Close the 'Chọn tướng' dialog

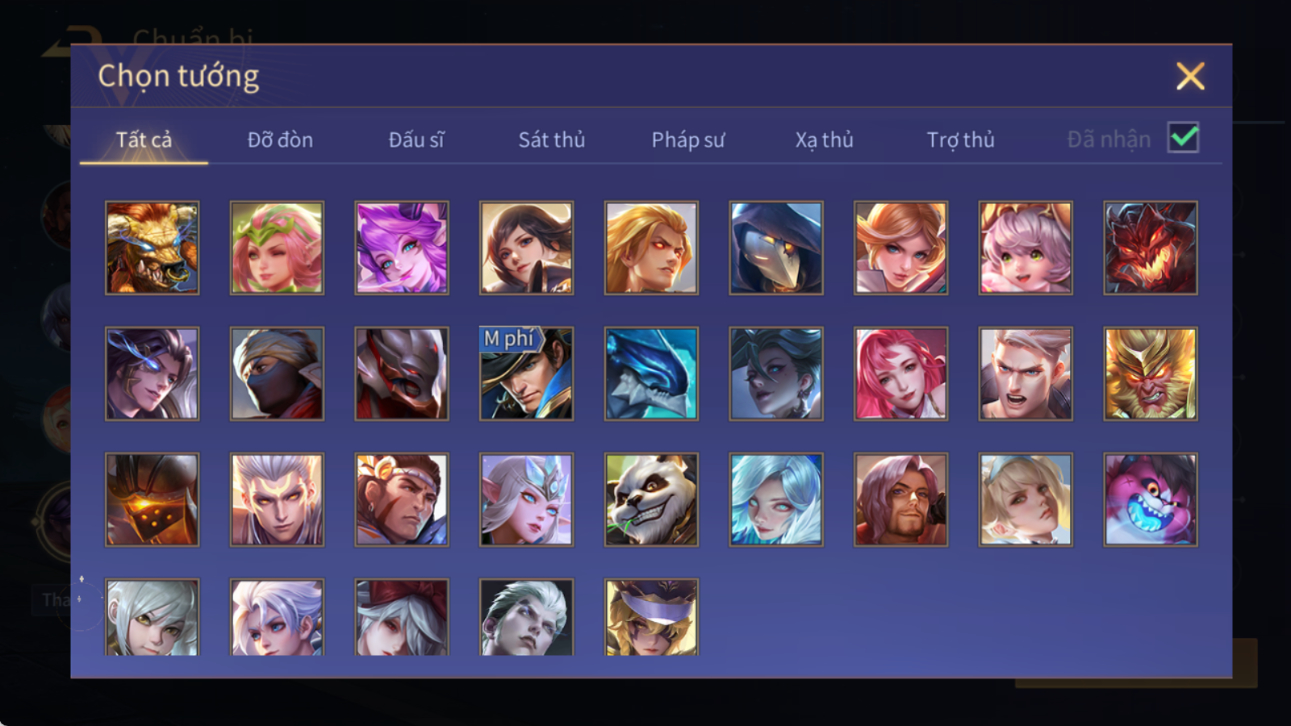tap(1190, 76)
